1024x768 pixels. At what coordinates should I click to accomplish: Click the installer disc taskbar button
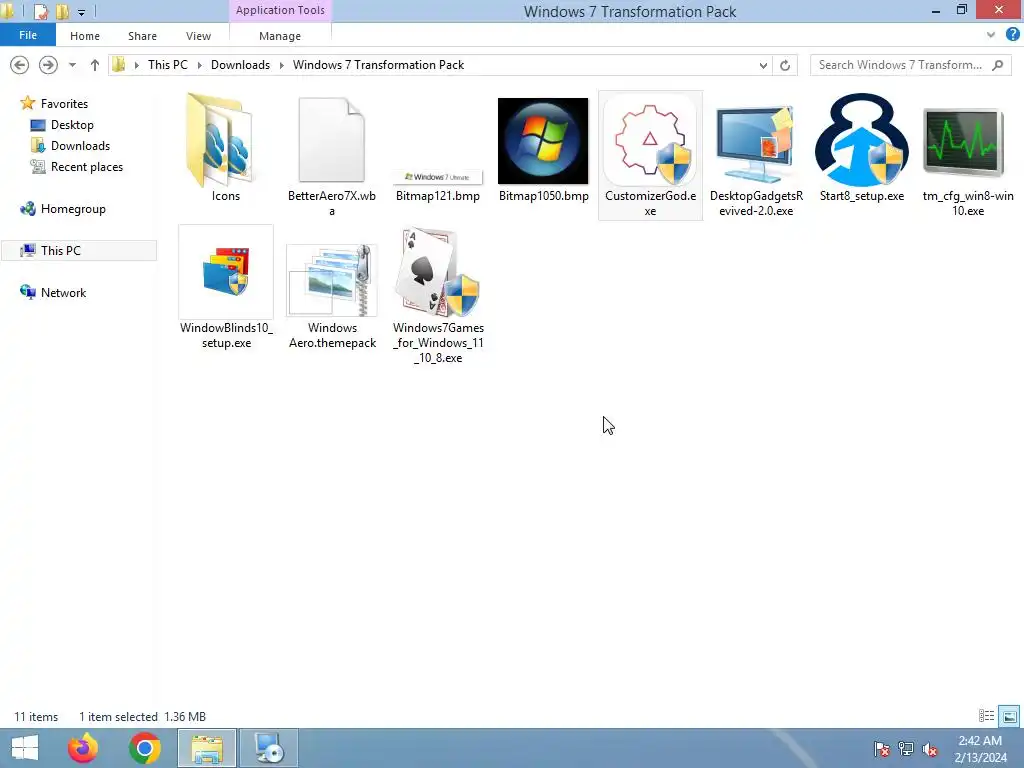pyautogui.click(x=268, y=748)
